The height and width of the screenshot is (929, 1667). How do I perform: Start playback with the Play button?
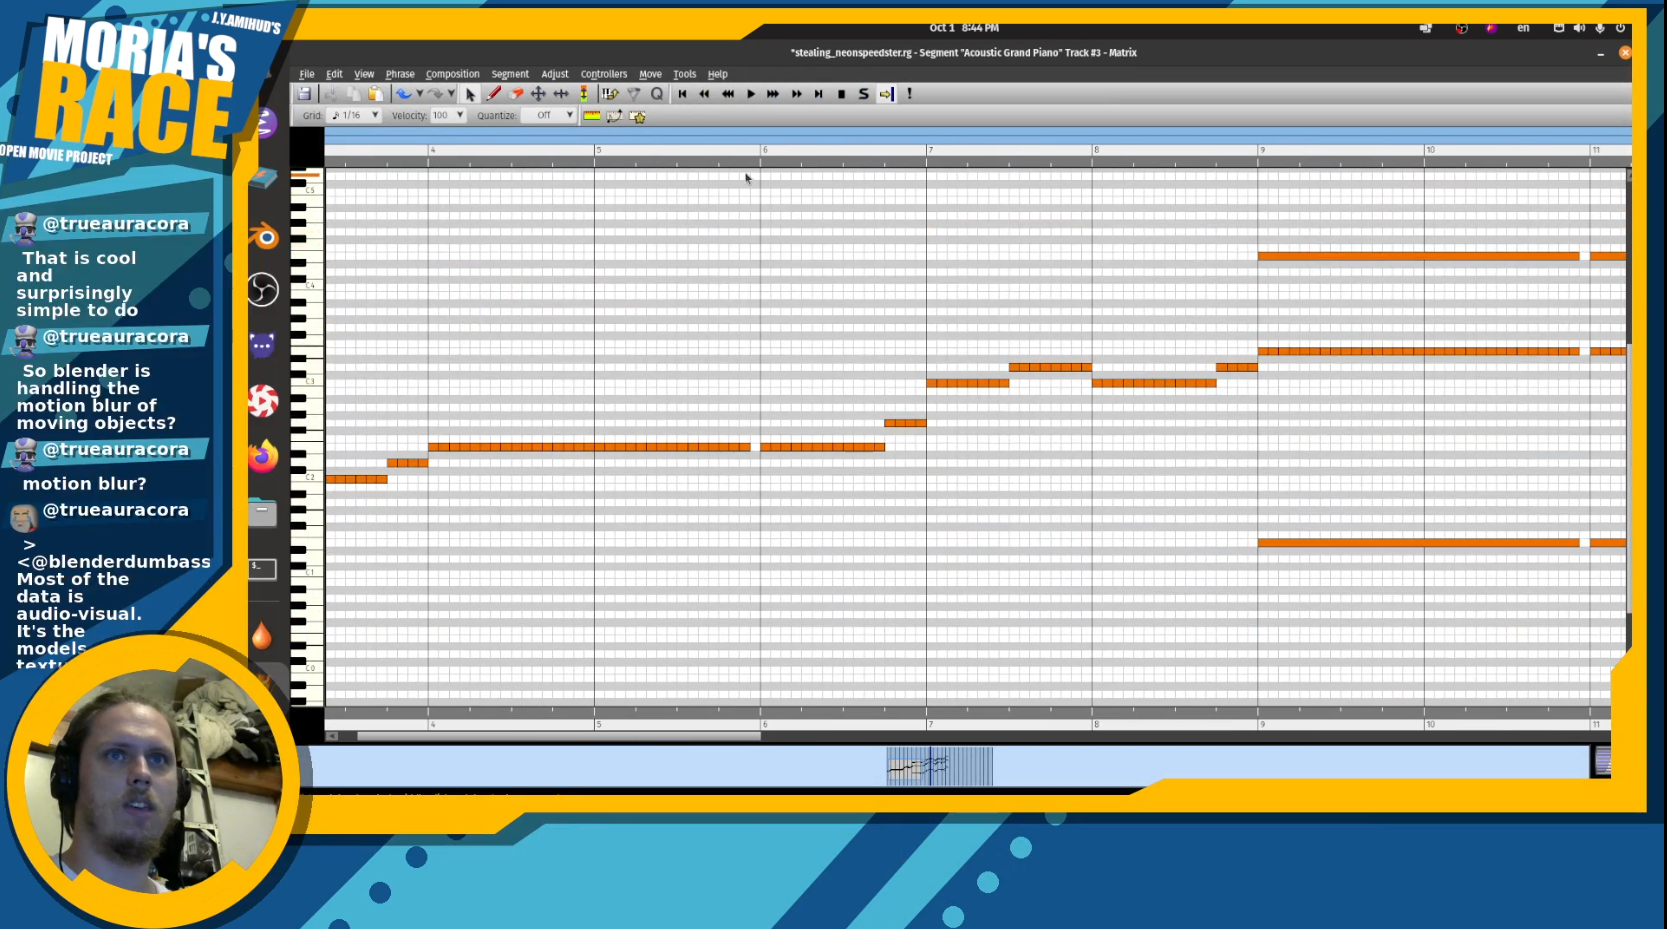coord(750,94)
